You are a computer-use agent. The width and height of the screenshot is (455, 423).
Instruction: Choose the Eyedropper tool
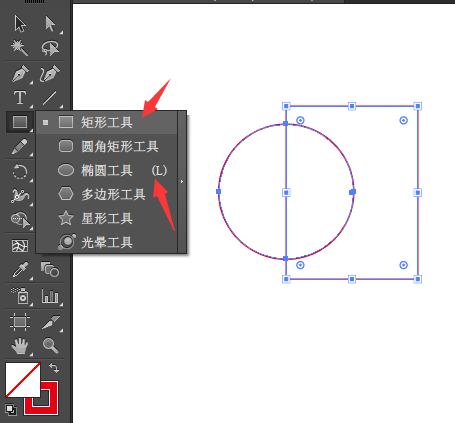pyautogui.click(x=20, y=270)
